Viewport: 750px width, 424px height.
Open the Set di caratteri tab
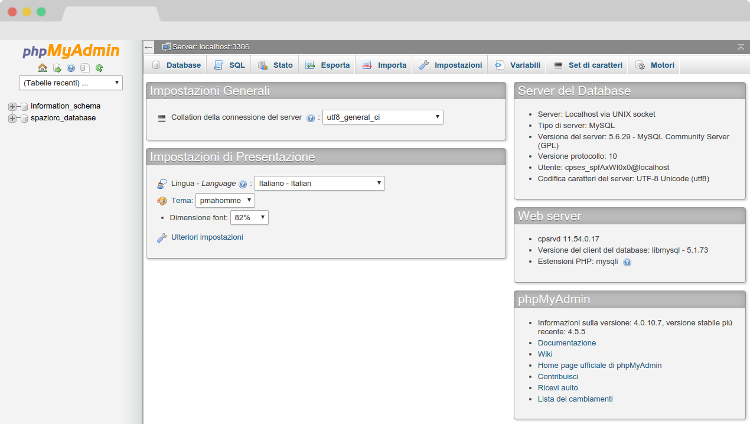click(588, 65)
